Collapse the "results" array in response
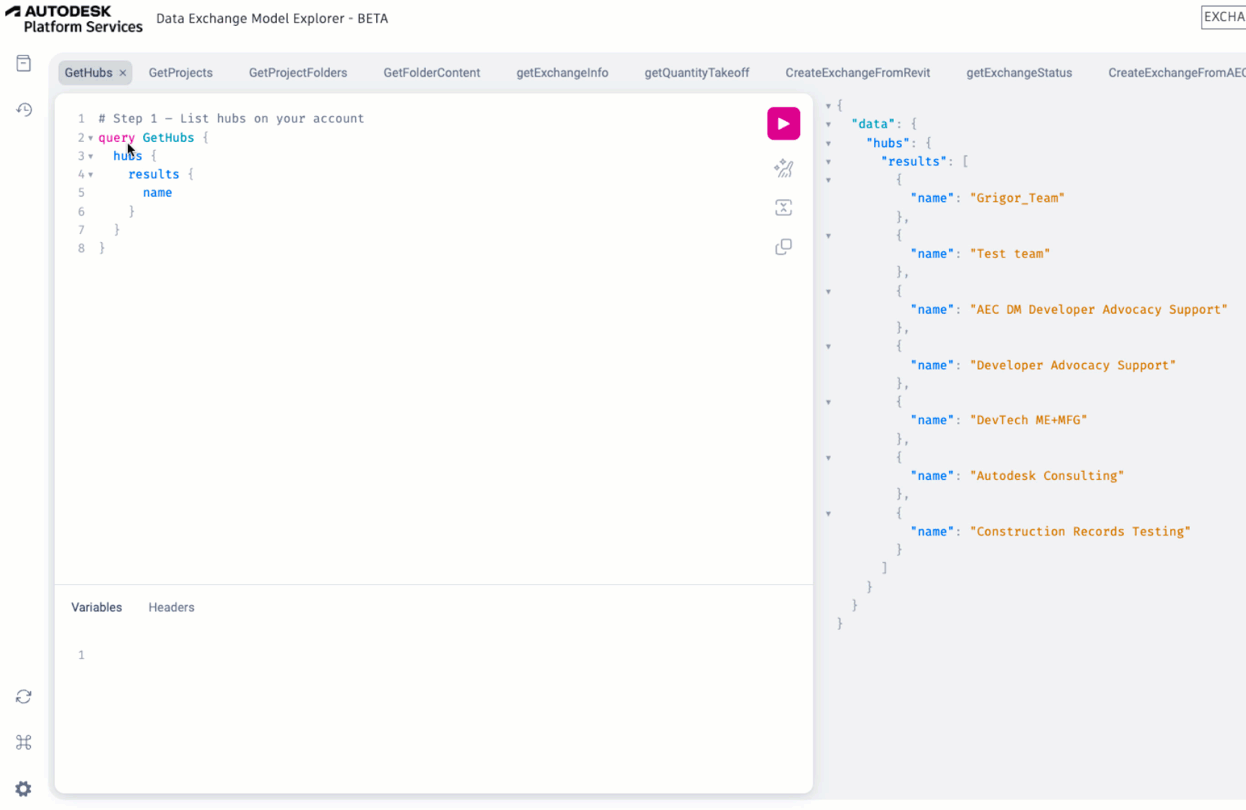Image resolution: width=1246 pixels, height=810 pixels. [x=828, y=162]
